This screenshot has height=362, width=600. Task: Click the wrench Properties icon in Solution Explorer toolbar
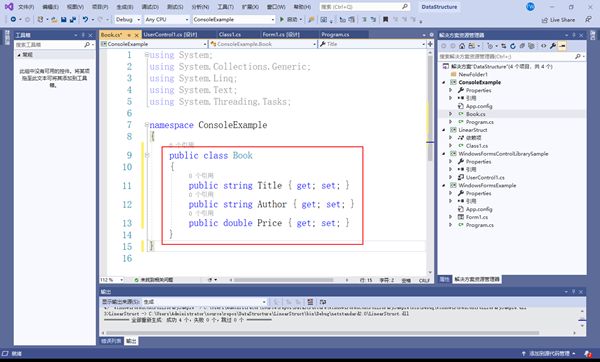553,46
